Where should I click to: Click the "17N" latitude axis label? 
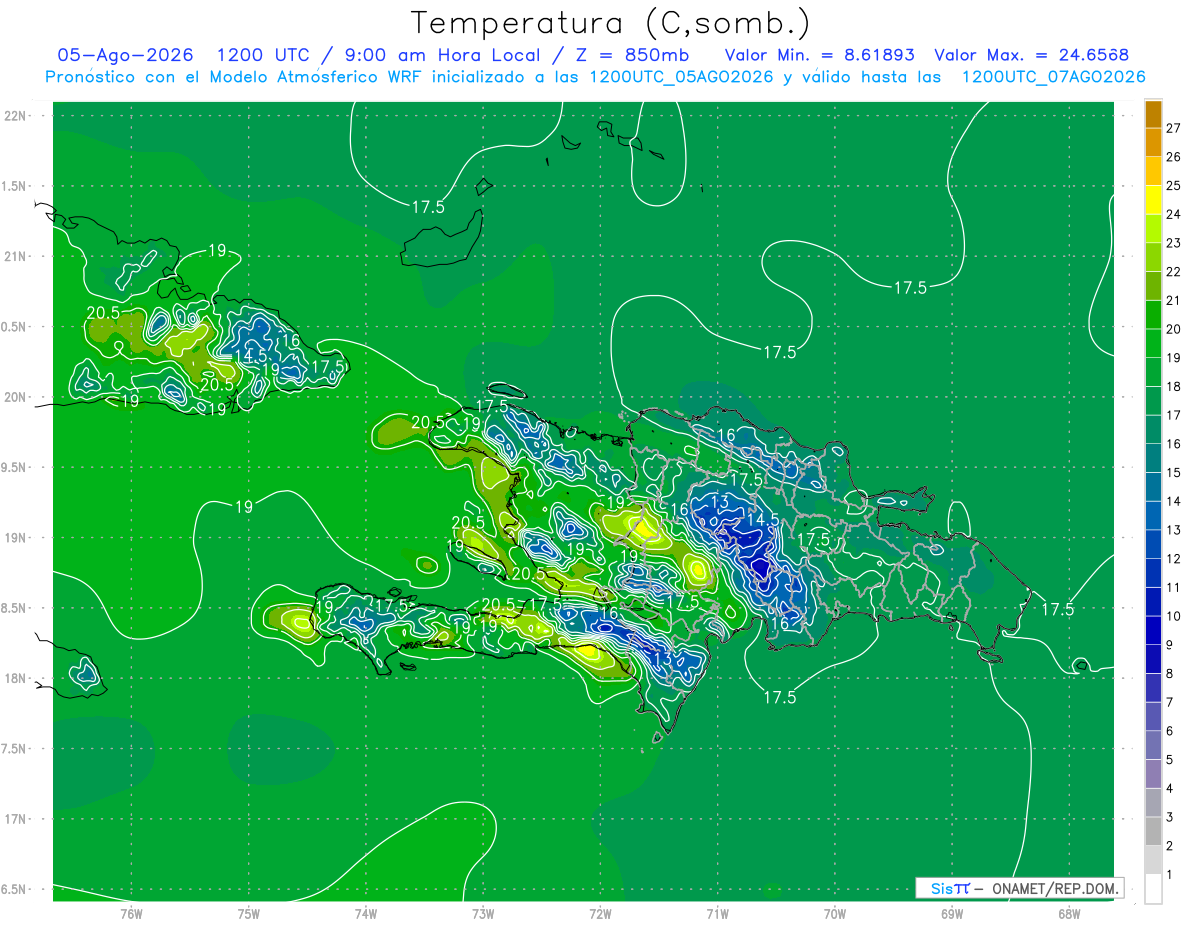16,819
